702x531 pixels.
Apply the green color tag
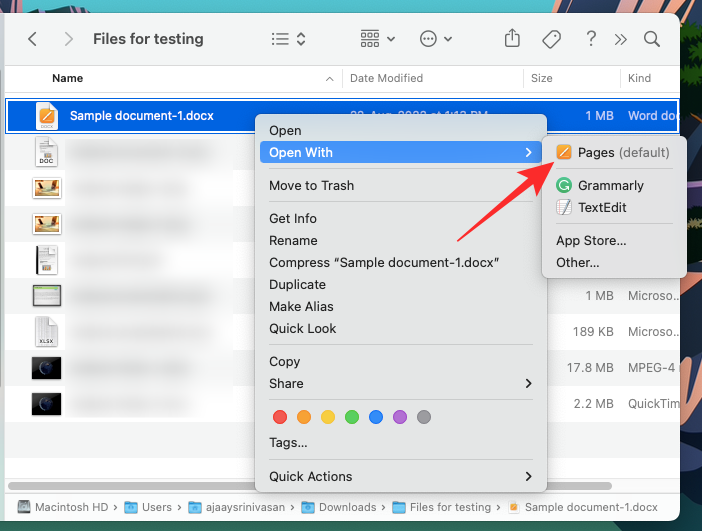(352, 417)
